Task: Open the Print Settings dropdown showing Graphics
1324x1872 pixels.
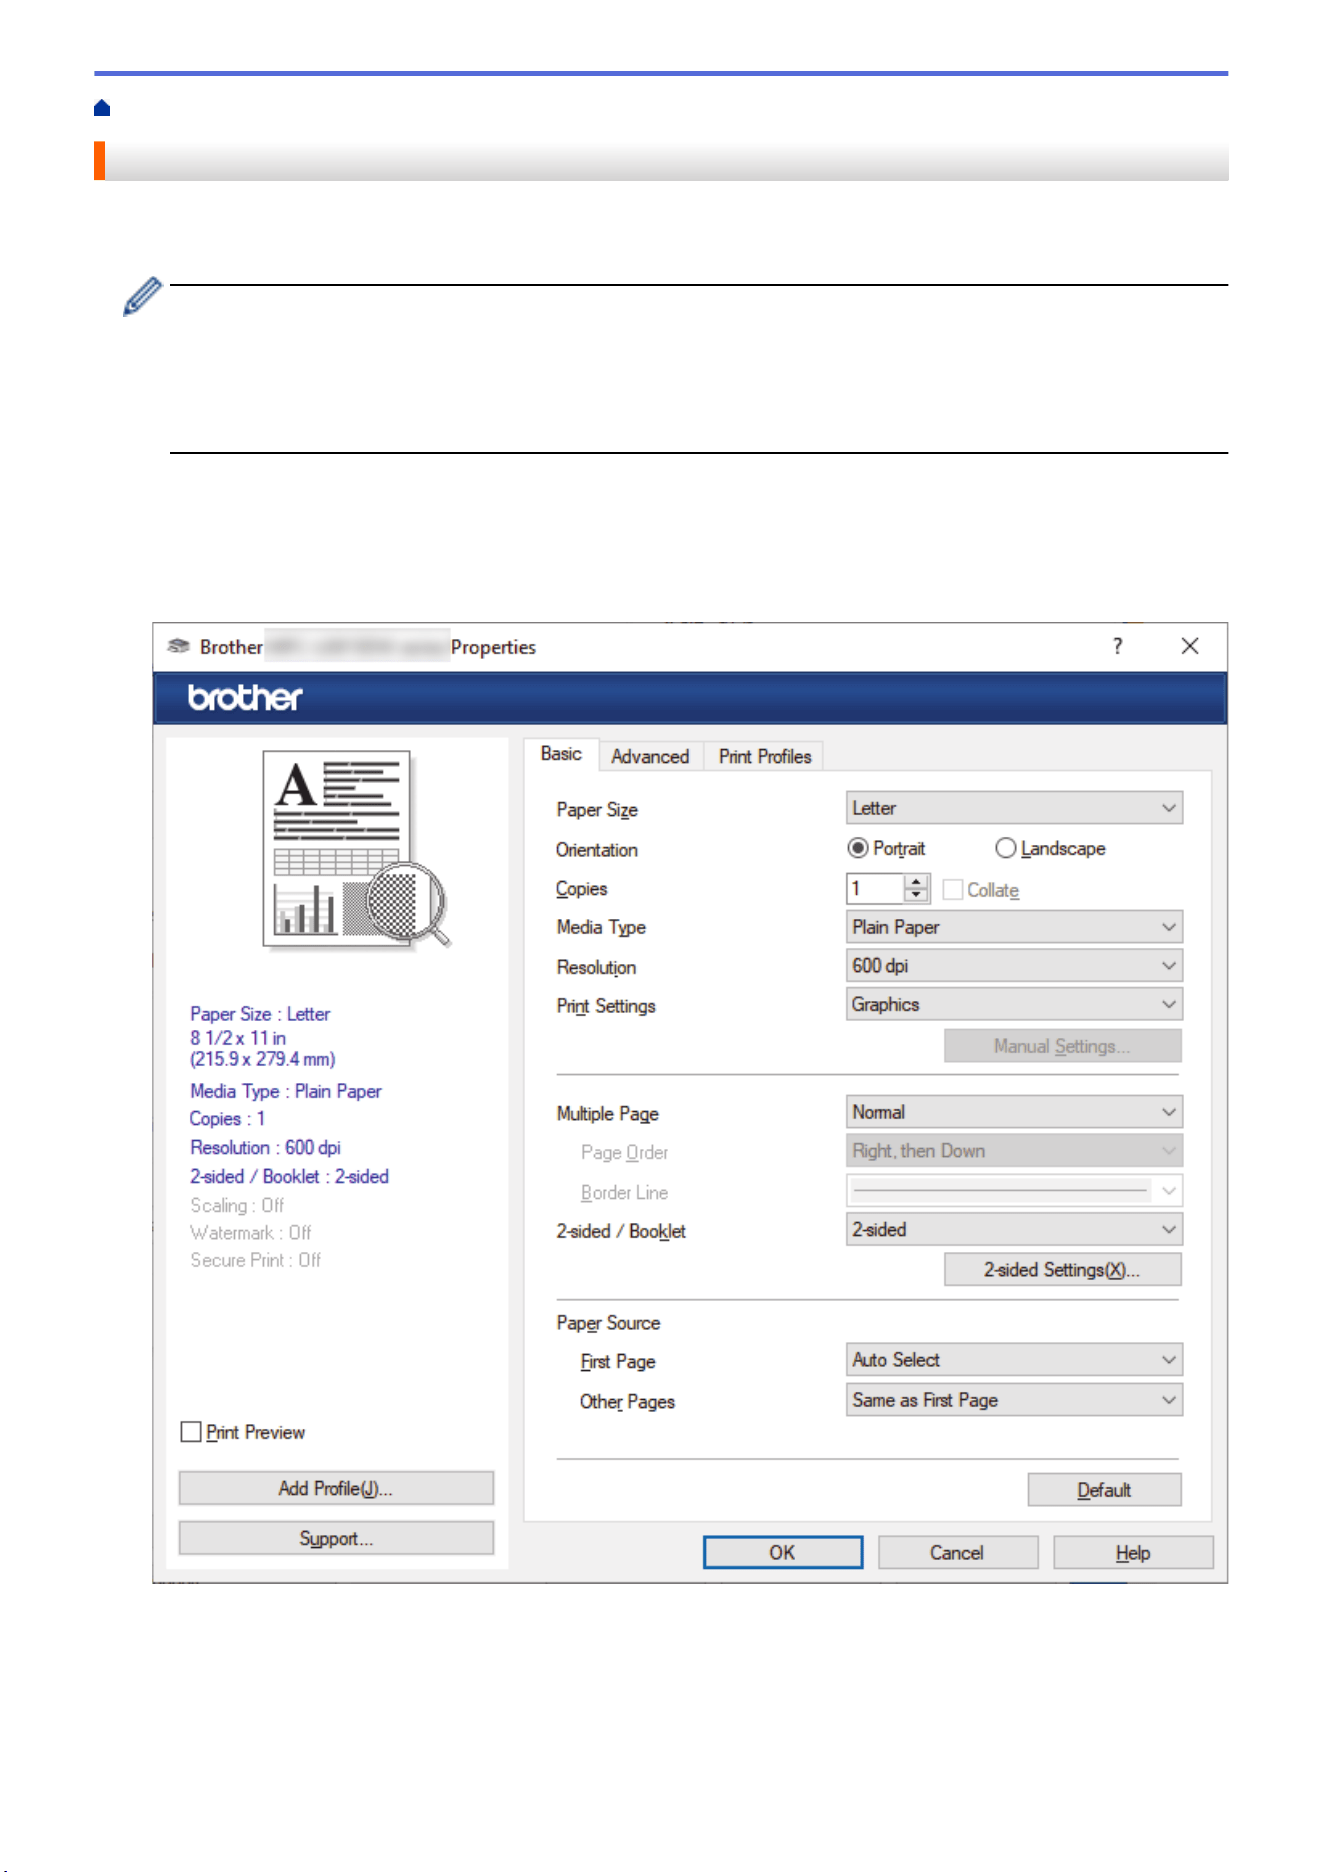Action: point(1014,1004)
